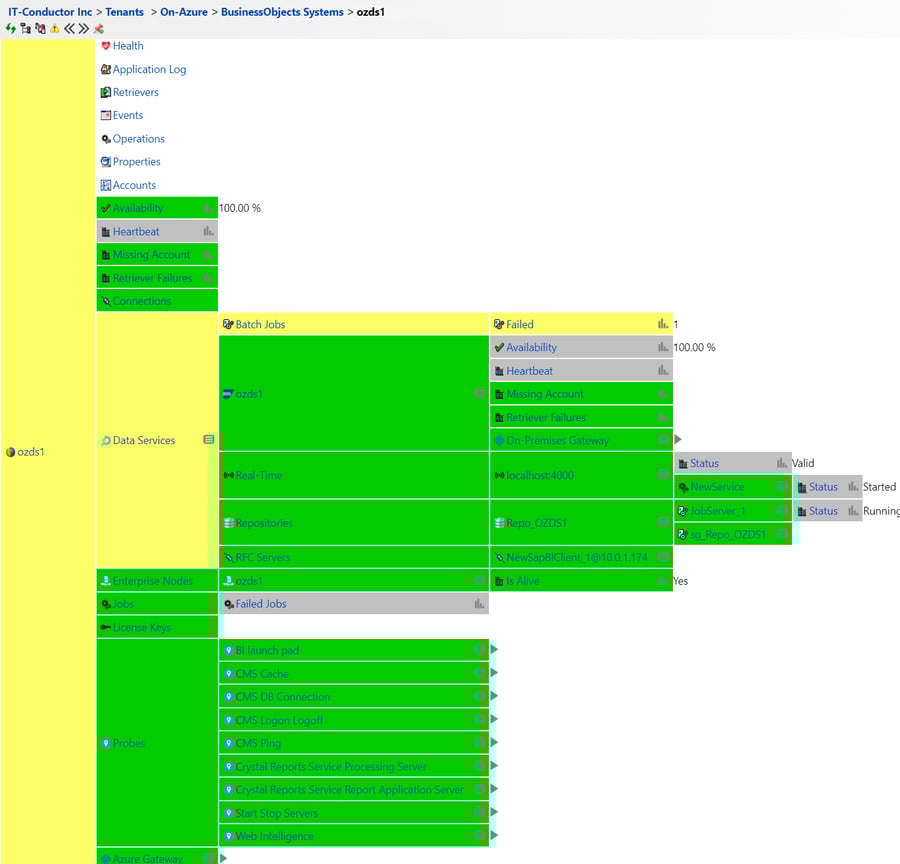
Task: Click the green refresh arrows toolbar icon
Action: click(10, 28)
